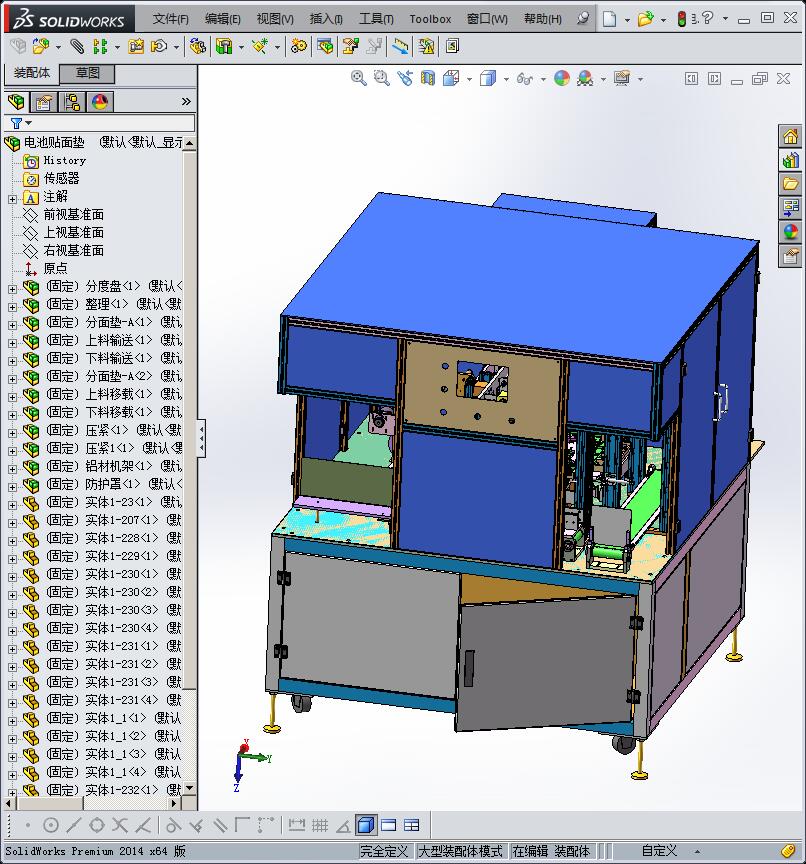Viewport: 806px width, 864px height.
Task: Click the tree scroll-down arrow button
Action: click(x=190, y=789)
